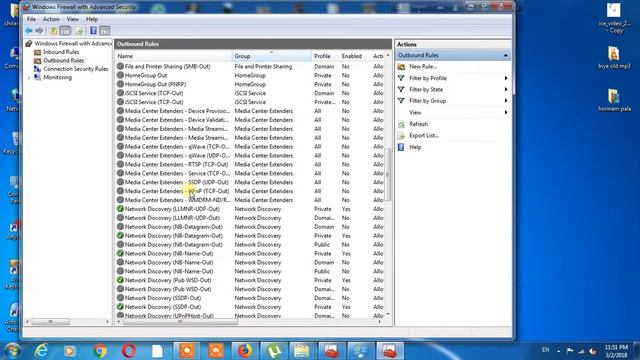Screen dimensions: 640x360
Task: Click the Refresh icon in Actions pane
Action: point(401,124)
